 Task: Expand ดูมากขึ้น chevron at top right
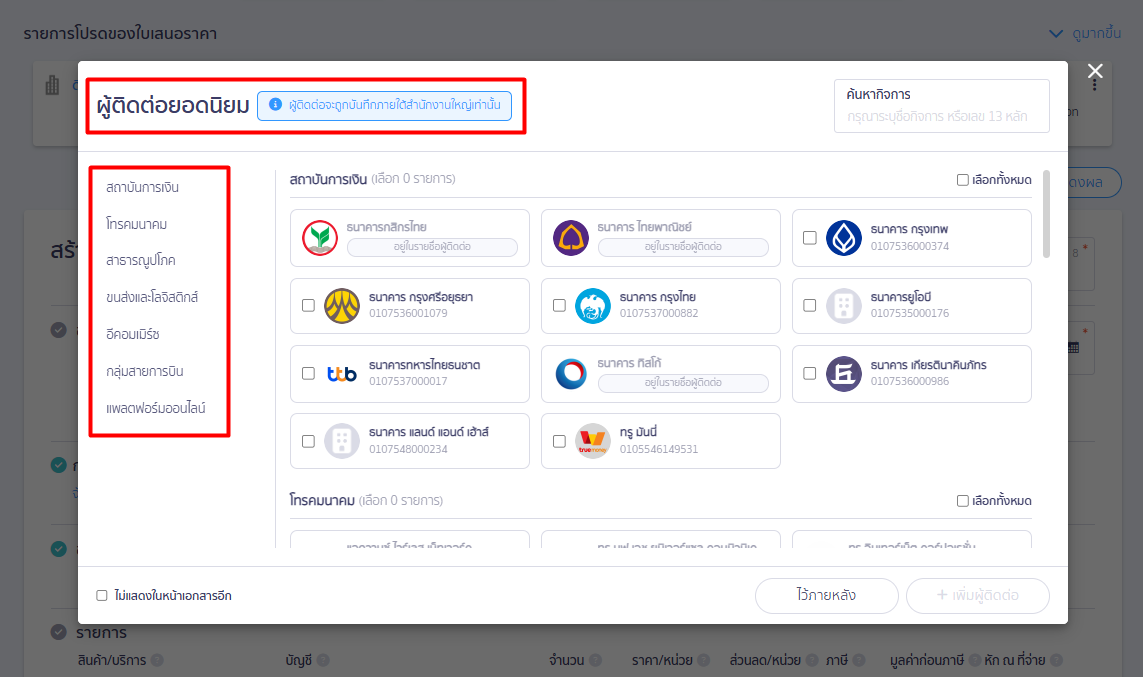click(x=1056, y=34)
